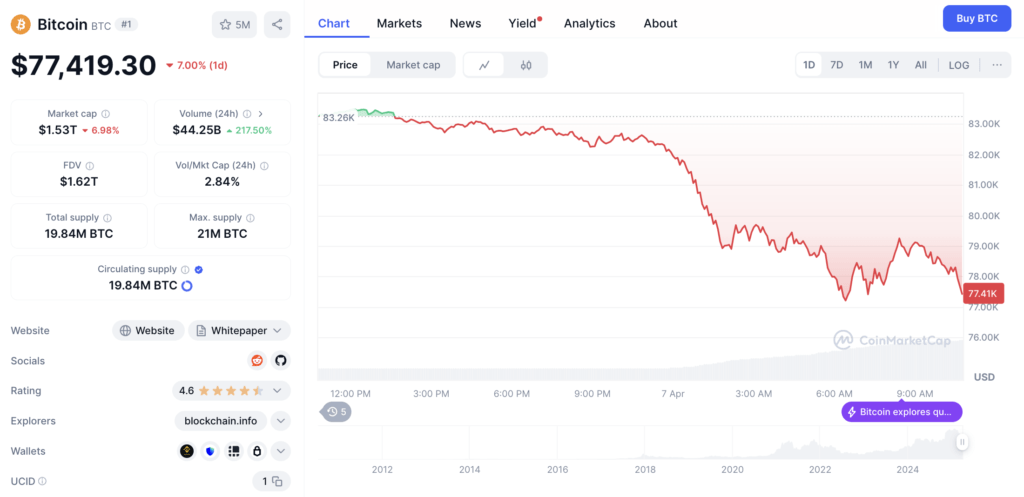The height and width of the screenshot is (497, 1024).
Task: Open the GitHub social icon
Action: (x=280, y=361)
